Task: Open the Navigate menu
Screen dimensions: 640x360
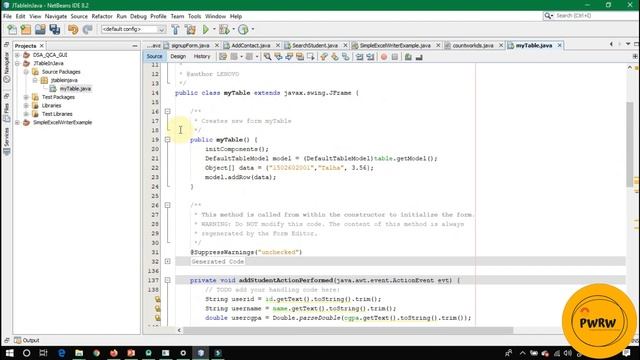Action: click(56, 16)
